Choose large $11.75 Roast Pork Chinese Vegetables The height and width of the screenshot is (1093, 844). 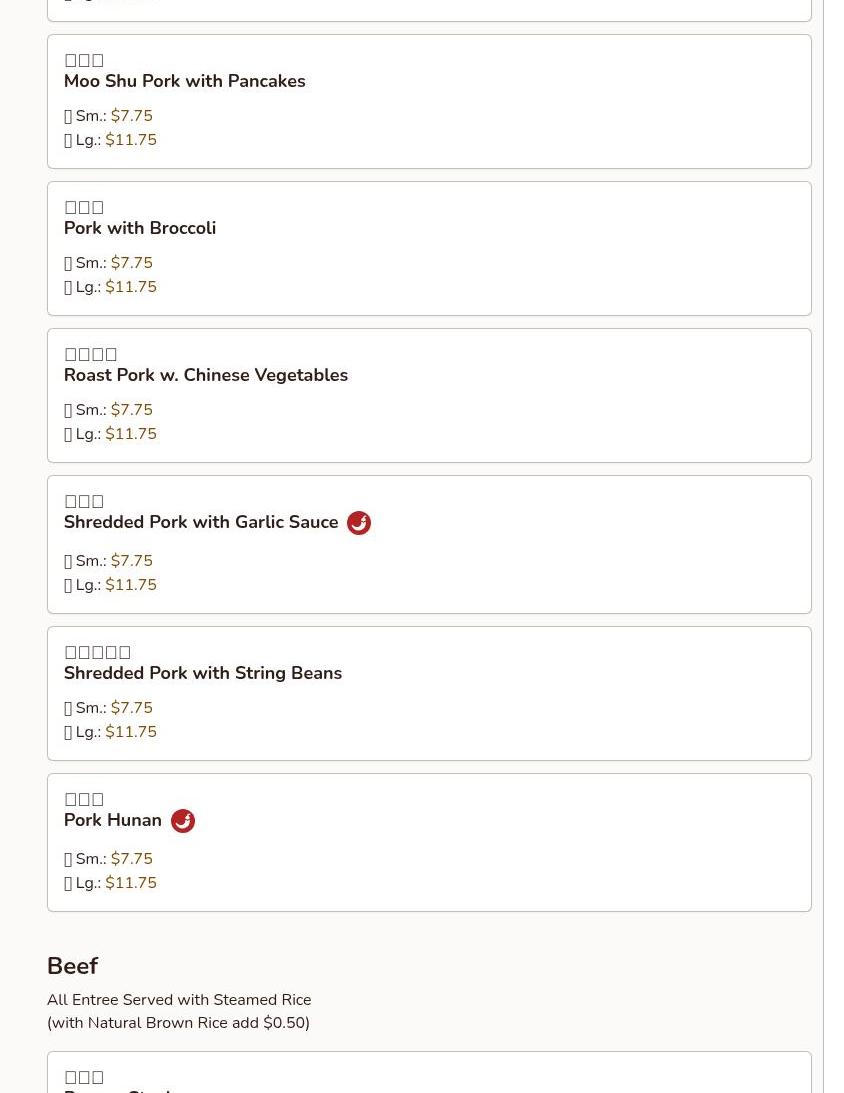click(x=110, y=434)
